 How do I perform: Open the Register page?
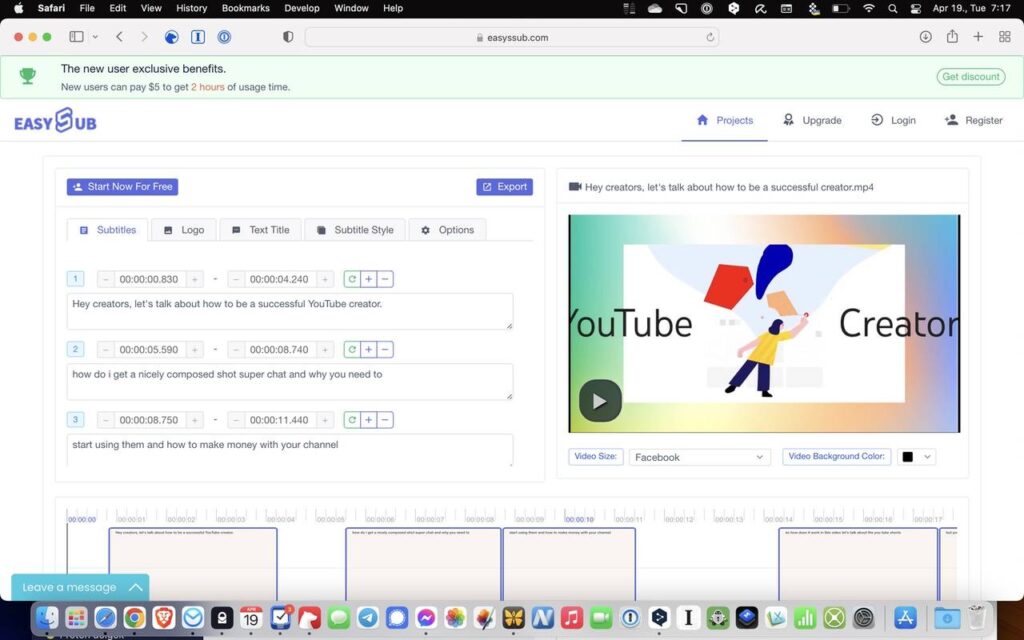click(973, 120)
